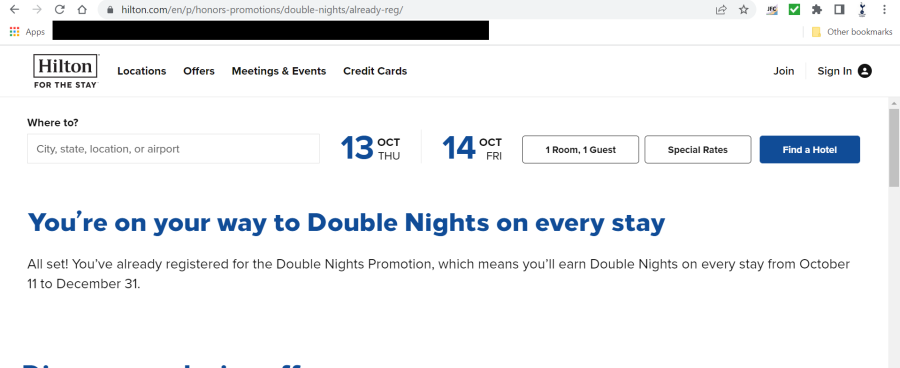
Task: Bookmark this page with star icon
Action: tap(743, 10)
